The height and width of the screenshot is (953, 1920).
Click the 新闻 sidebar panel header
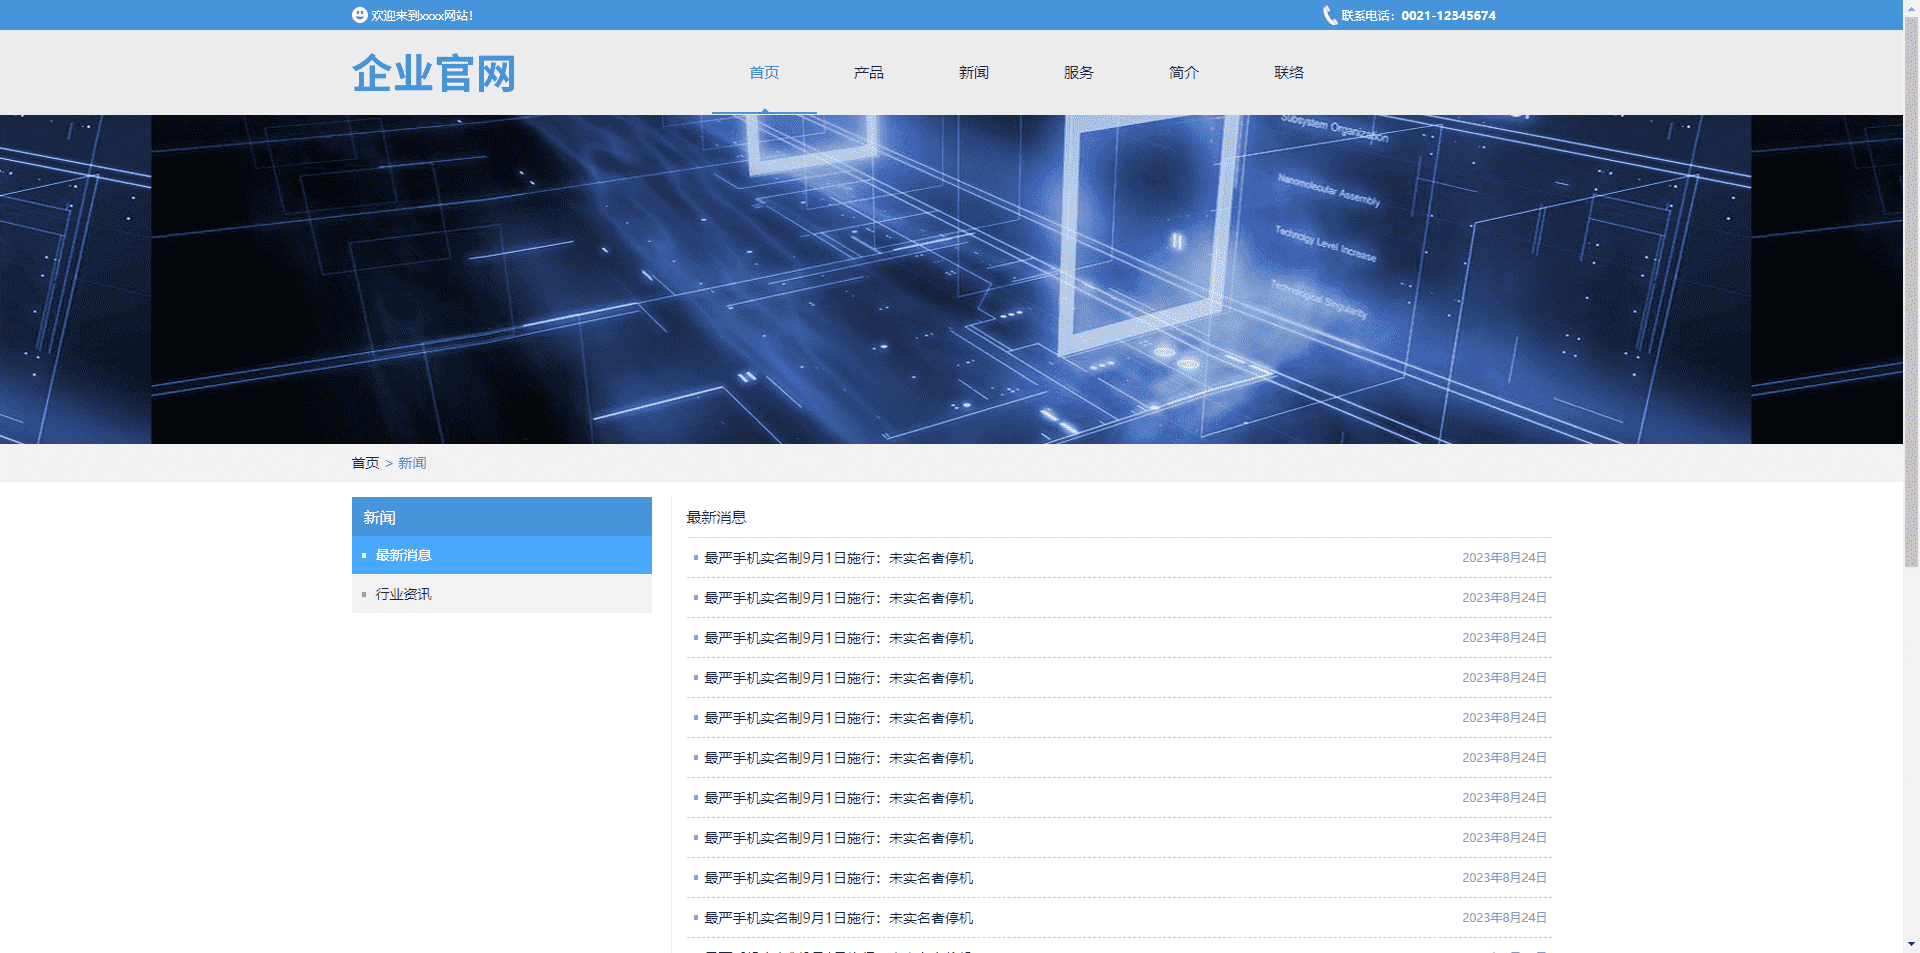pos(502,517)
